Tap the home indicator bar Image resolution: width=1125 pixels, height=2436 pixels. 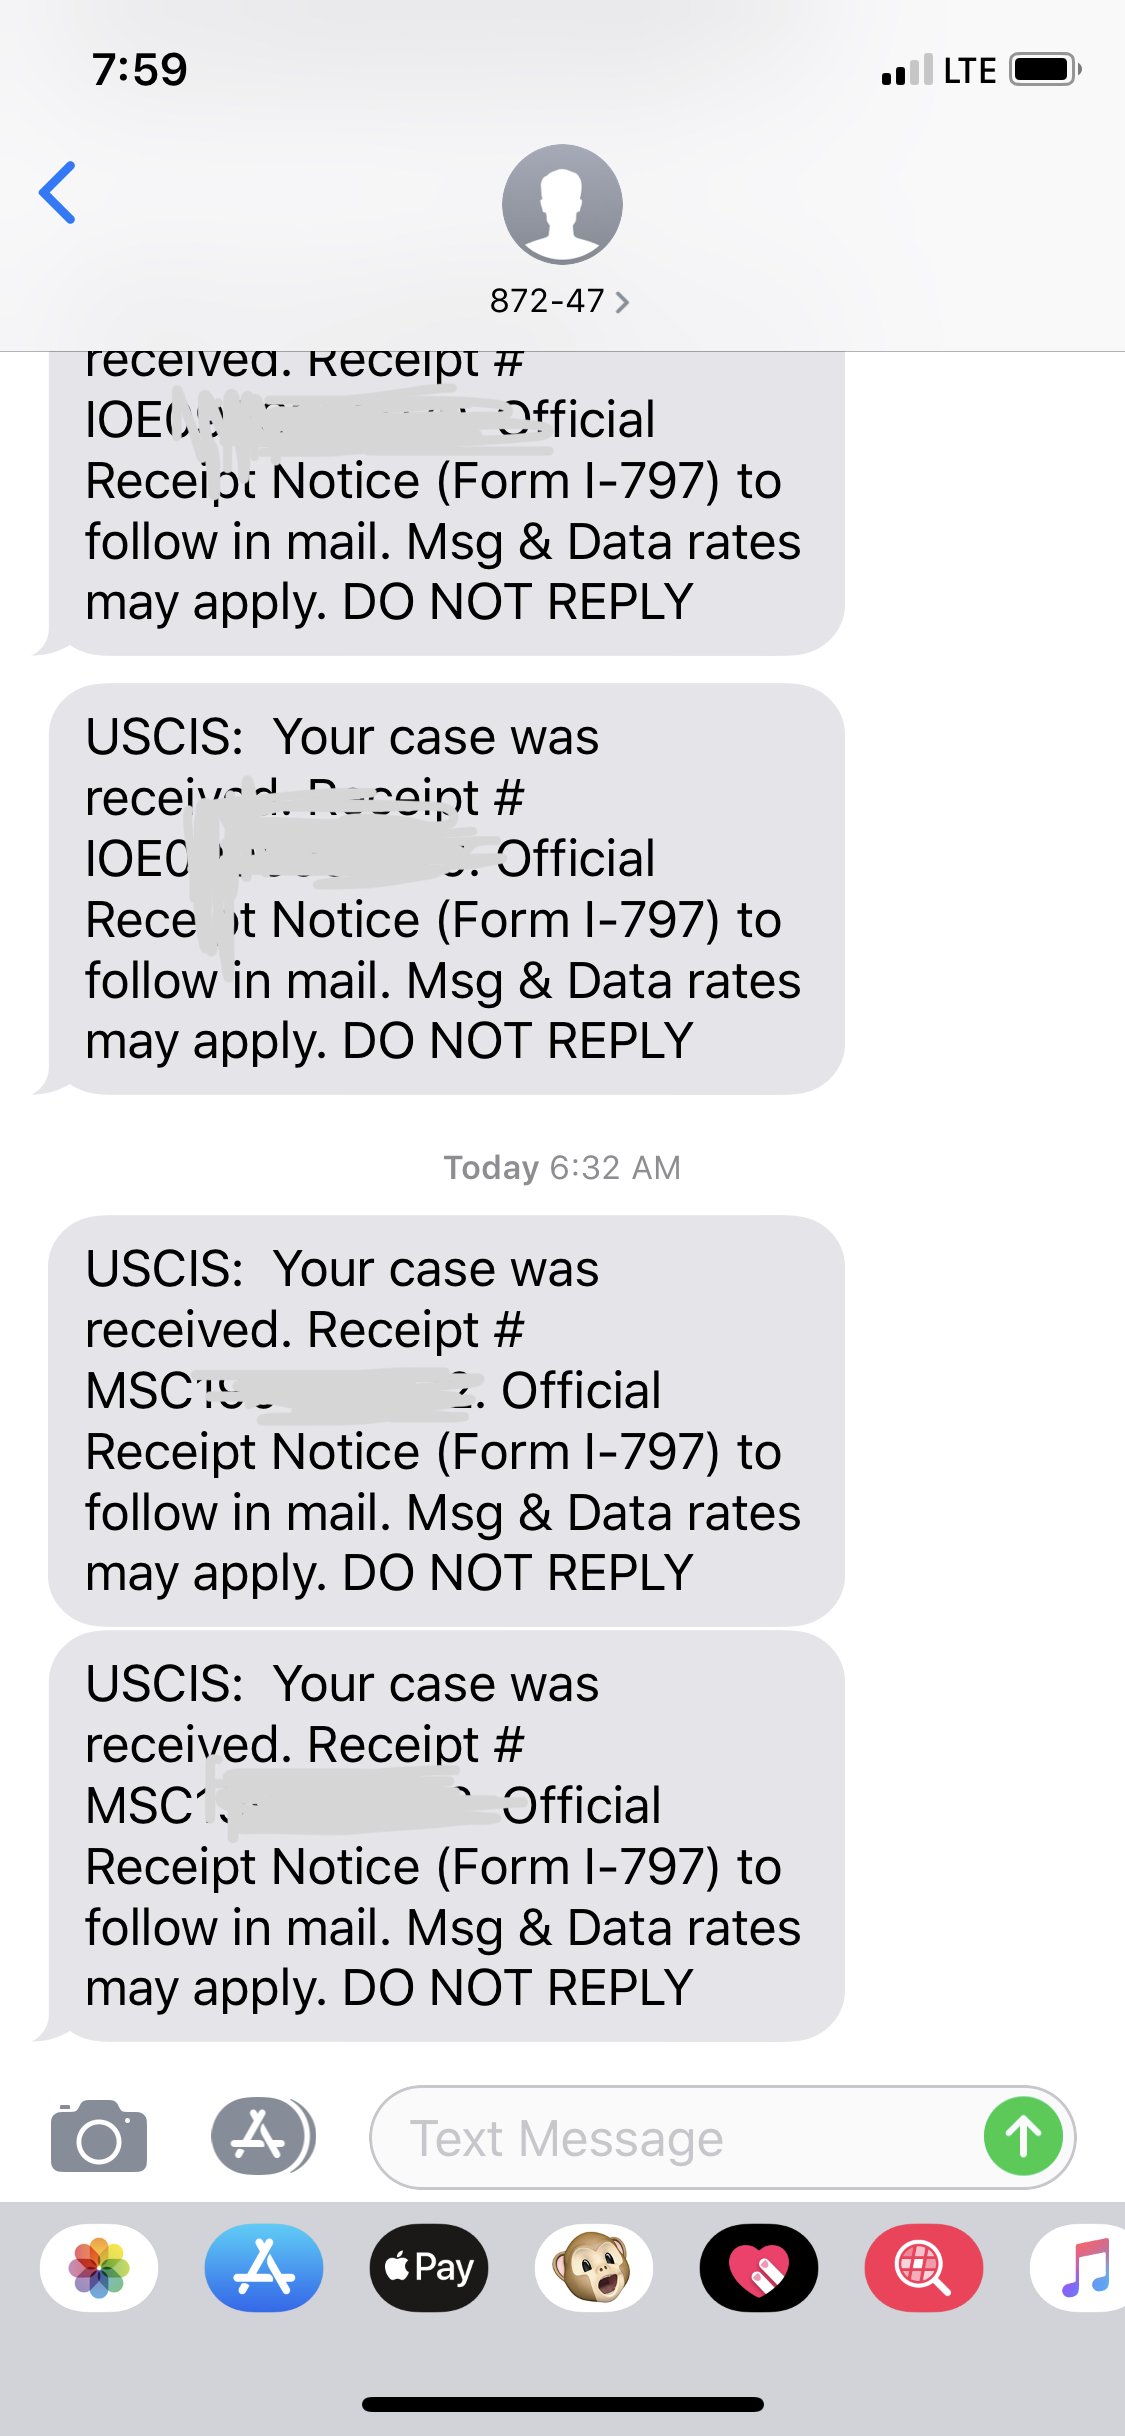pyautogui.click(x=562, y=2404)
